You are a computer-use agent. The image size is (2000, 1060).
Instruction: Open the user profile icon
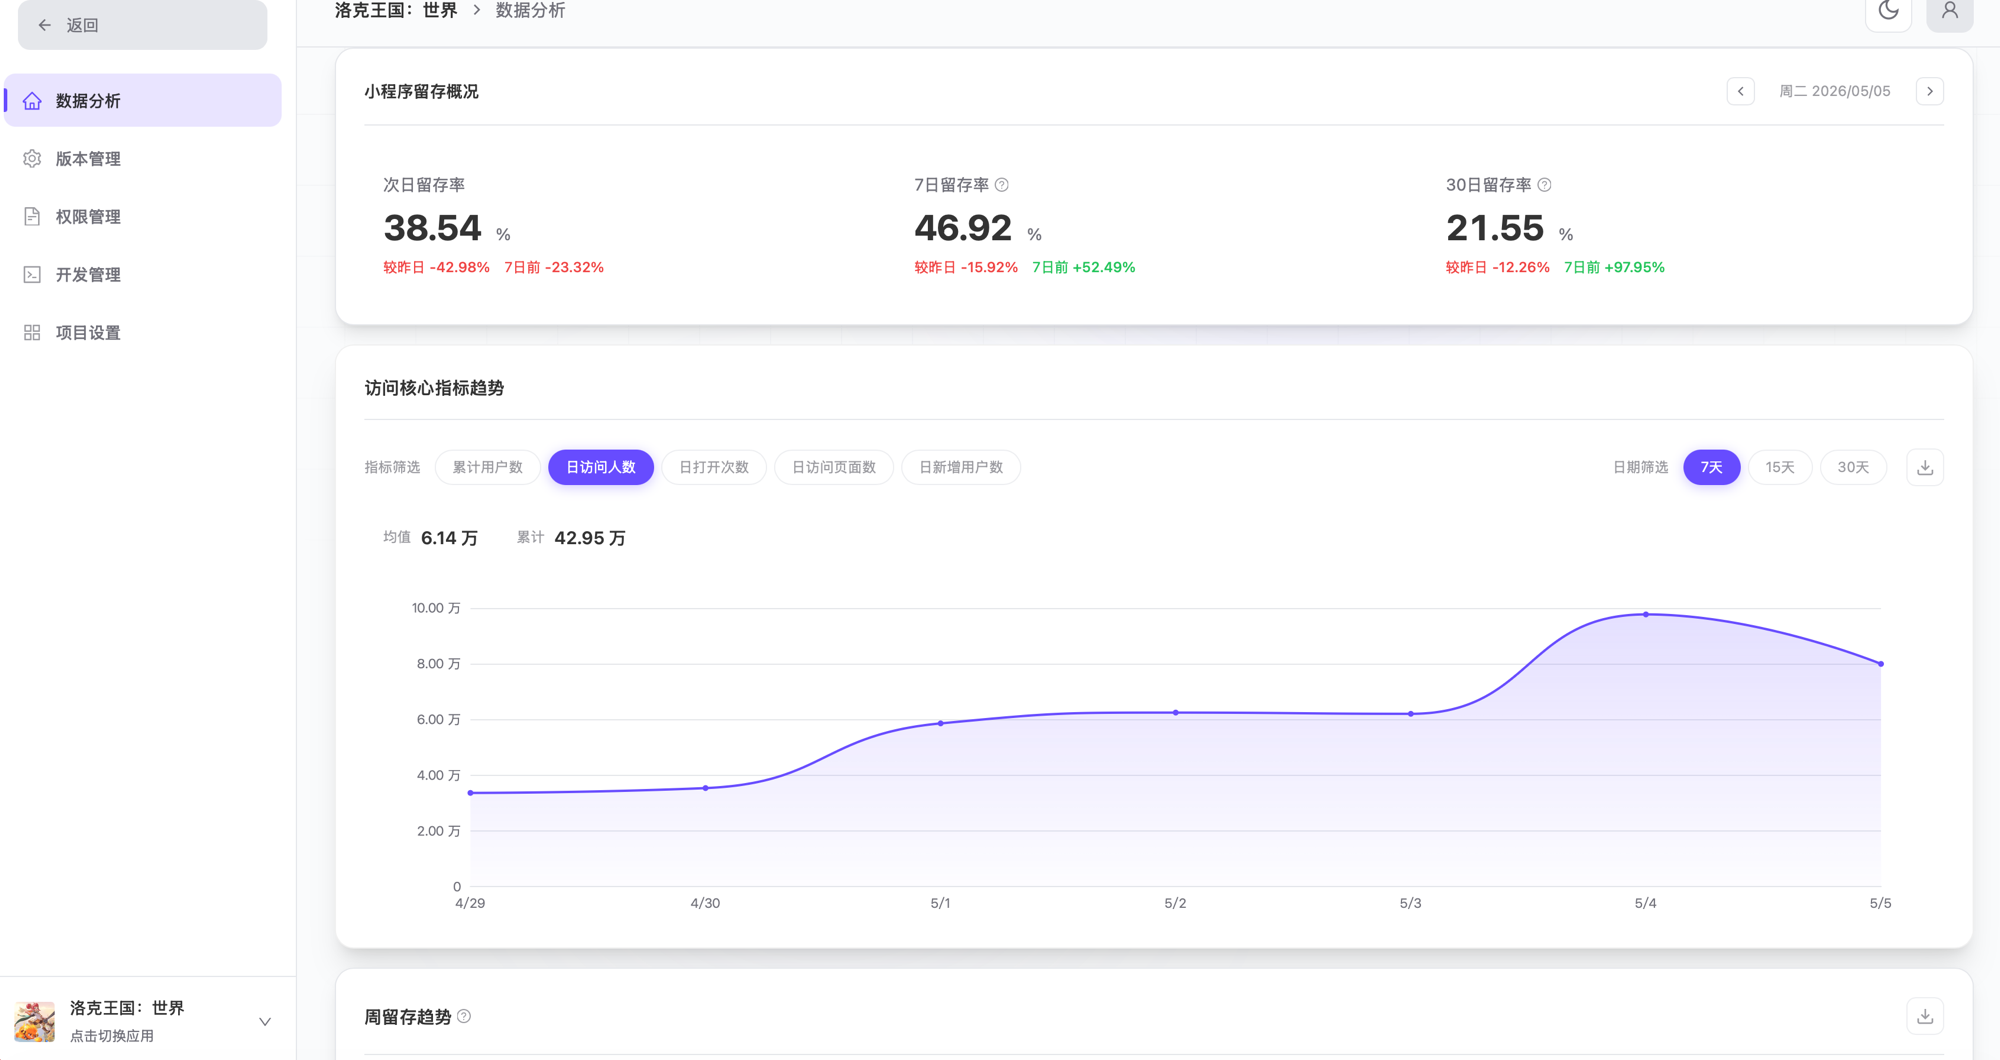click(1949, 11)
